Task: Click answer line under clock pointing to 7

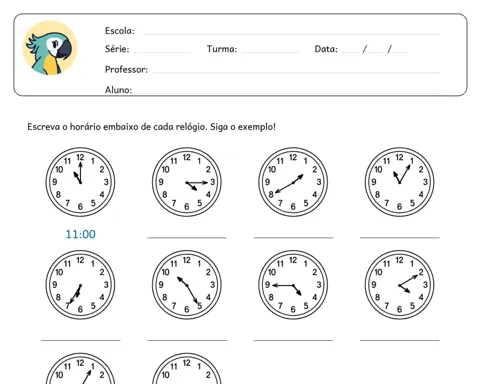Action: 80,340
